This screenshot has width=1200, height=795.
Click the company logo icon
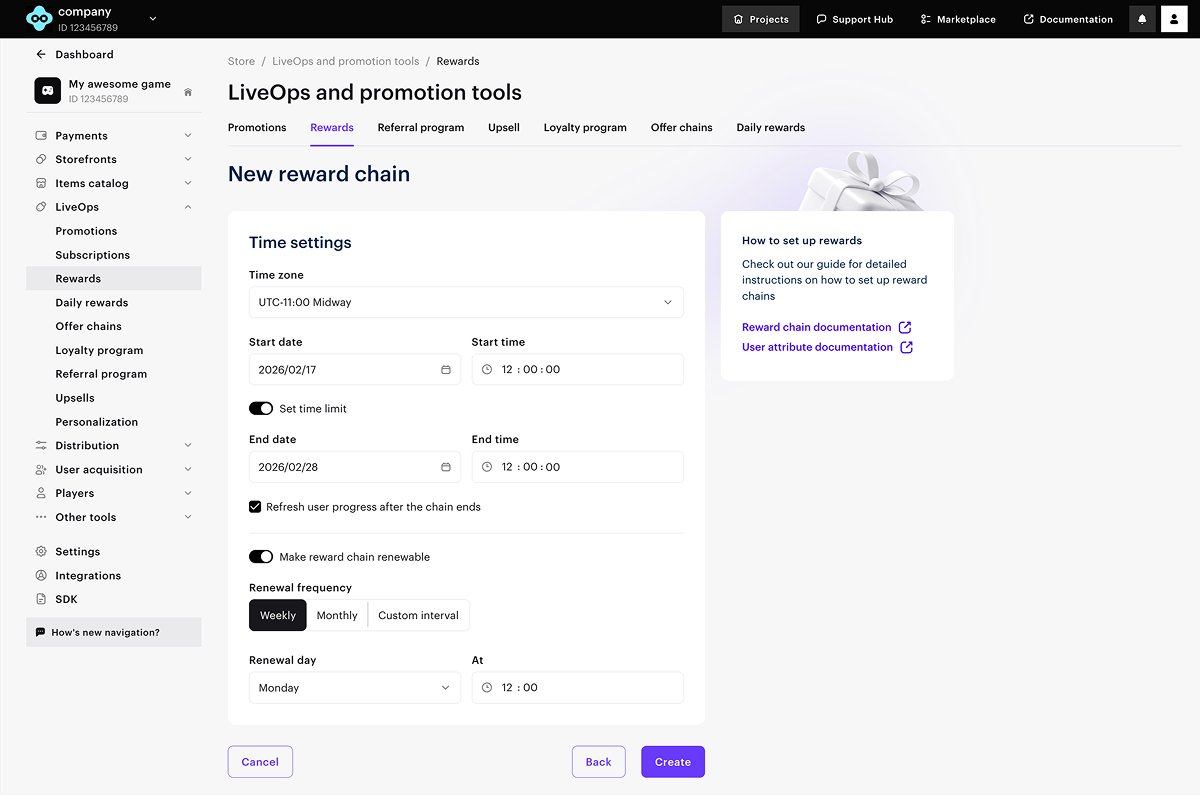pos(38,19)
